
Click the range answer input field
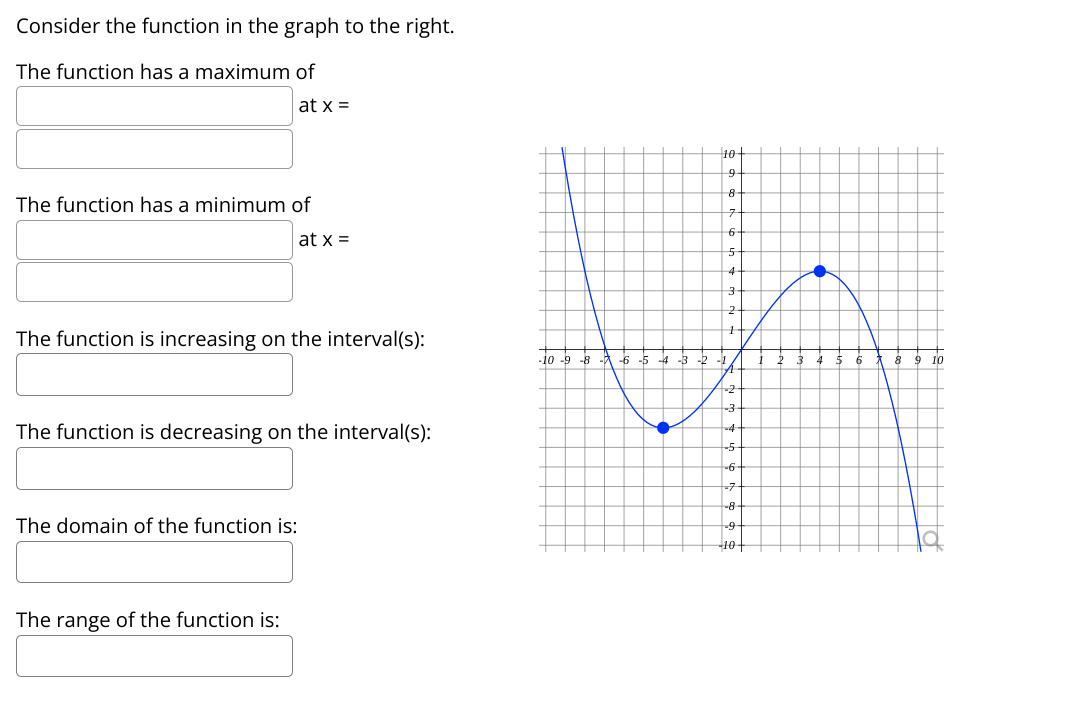click(154, 655)
